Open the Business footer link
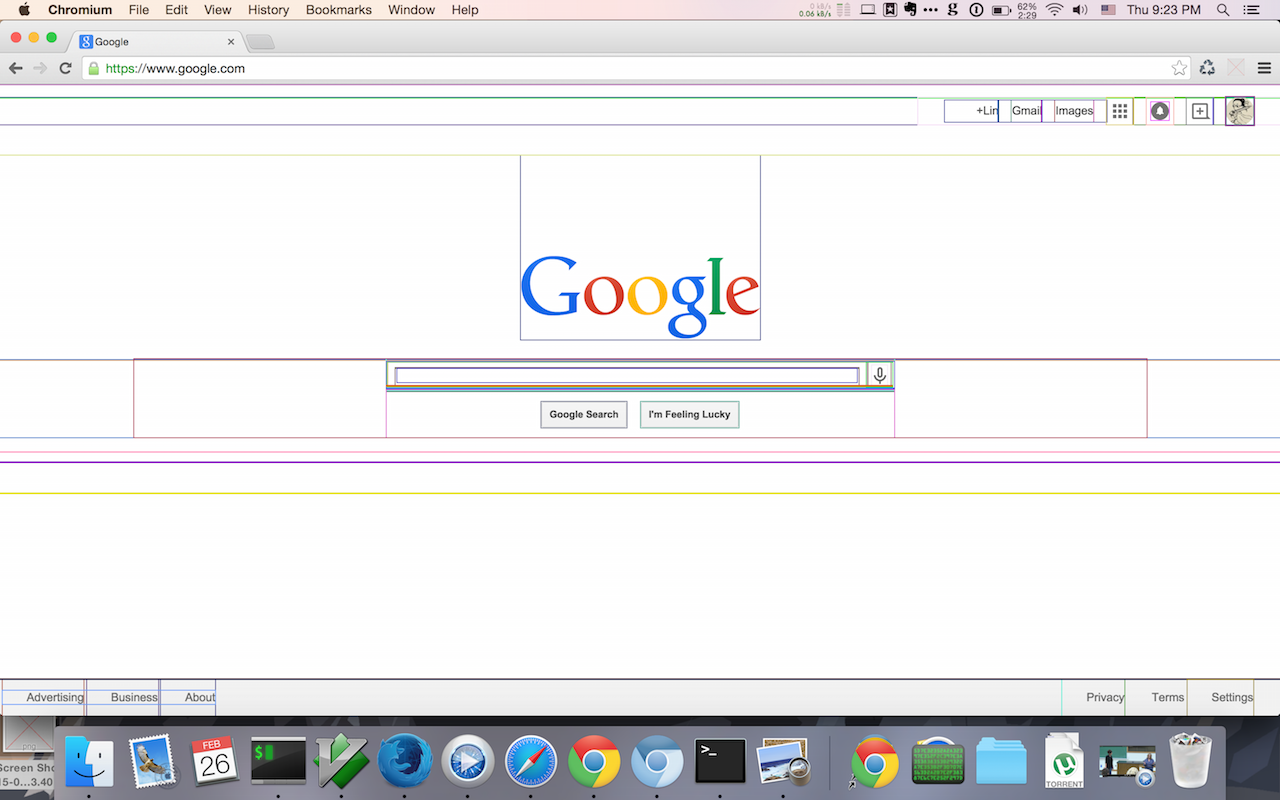Viewport: 1280px width, 800px height. (x=134, y=697)
